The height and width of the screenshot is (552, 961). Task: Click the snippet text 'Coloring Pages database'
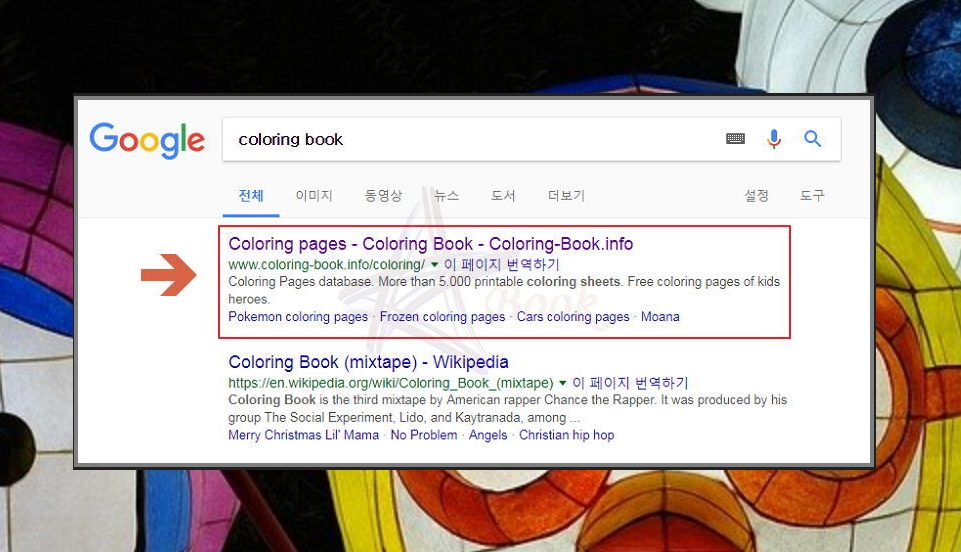pos(300,282)
